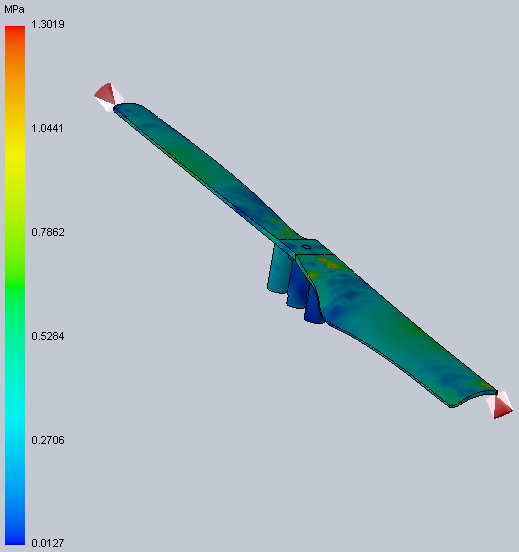This screenshot has height=552, width=519.
Task: Select the maximum legend value 1.3019
Action: (x=48, y=24)
